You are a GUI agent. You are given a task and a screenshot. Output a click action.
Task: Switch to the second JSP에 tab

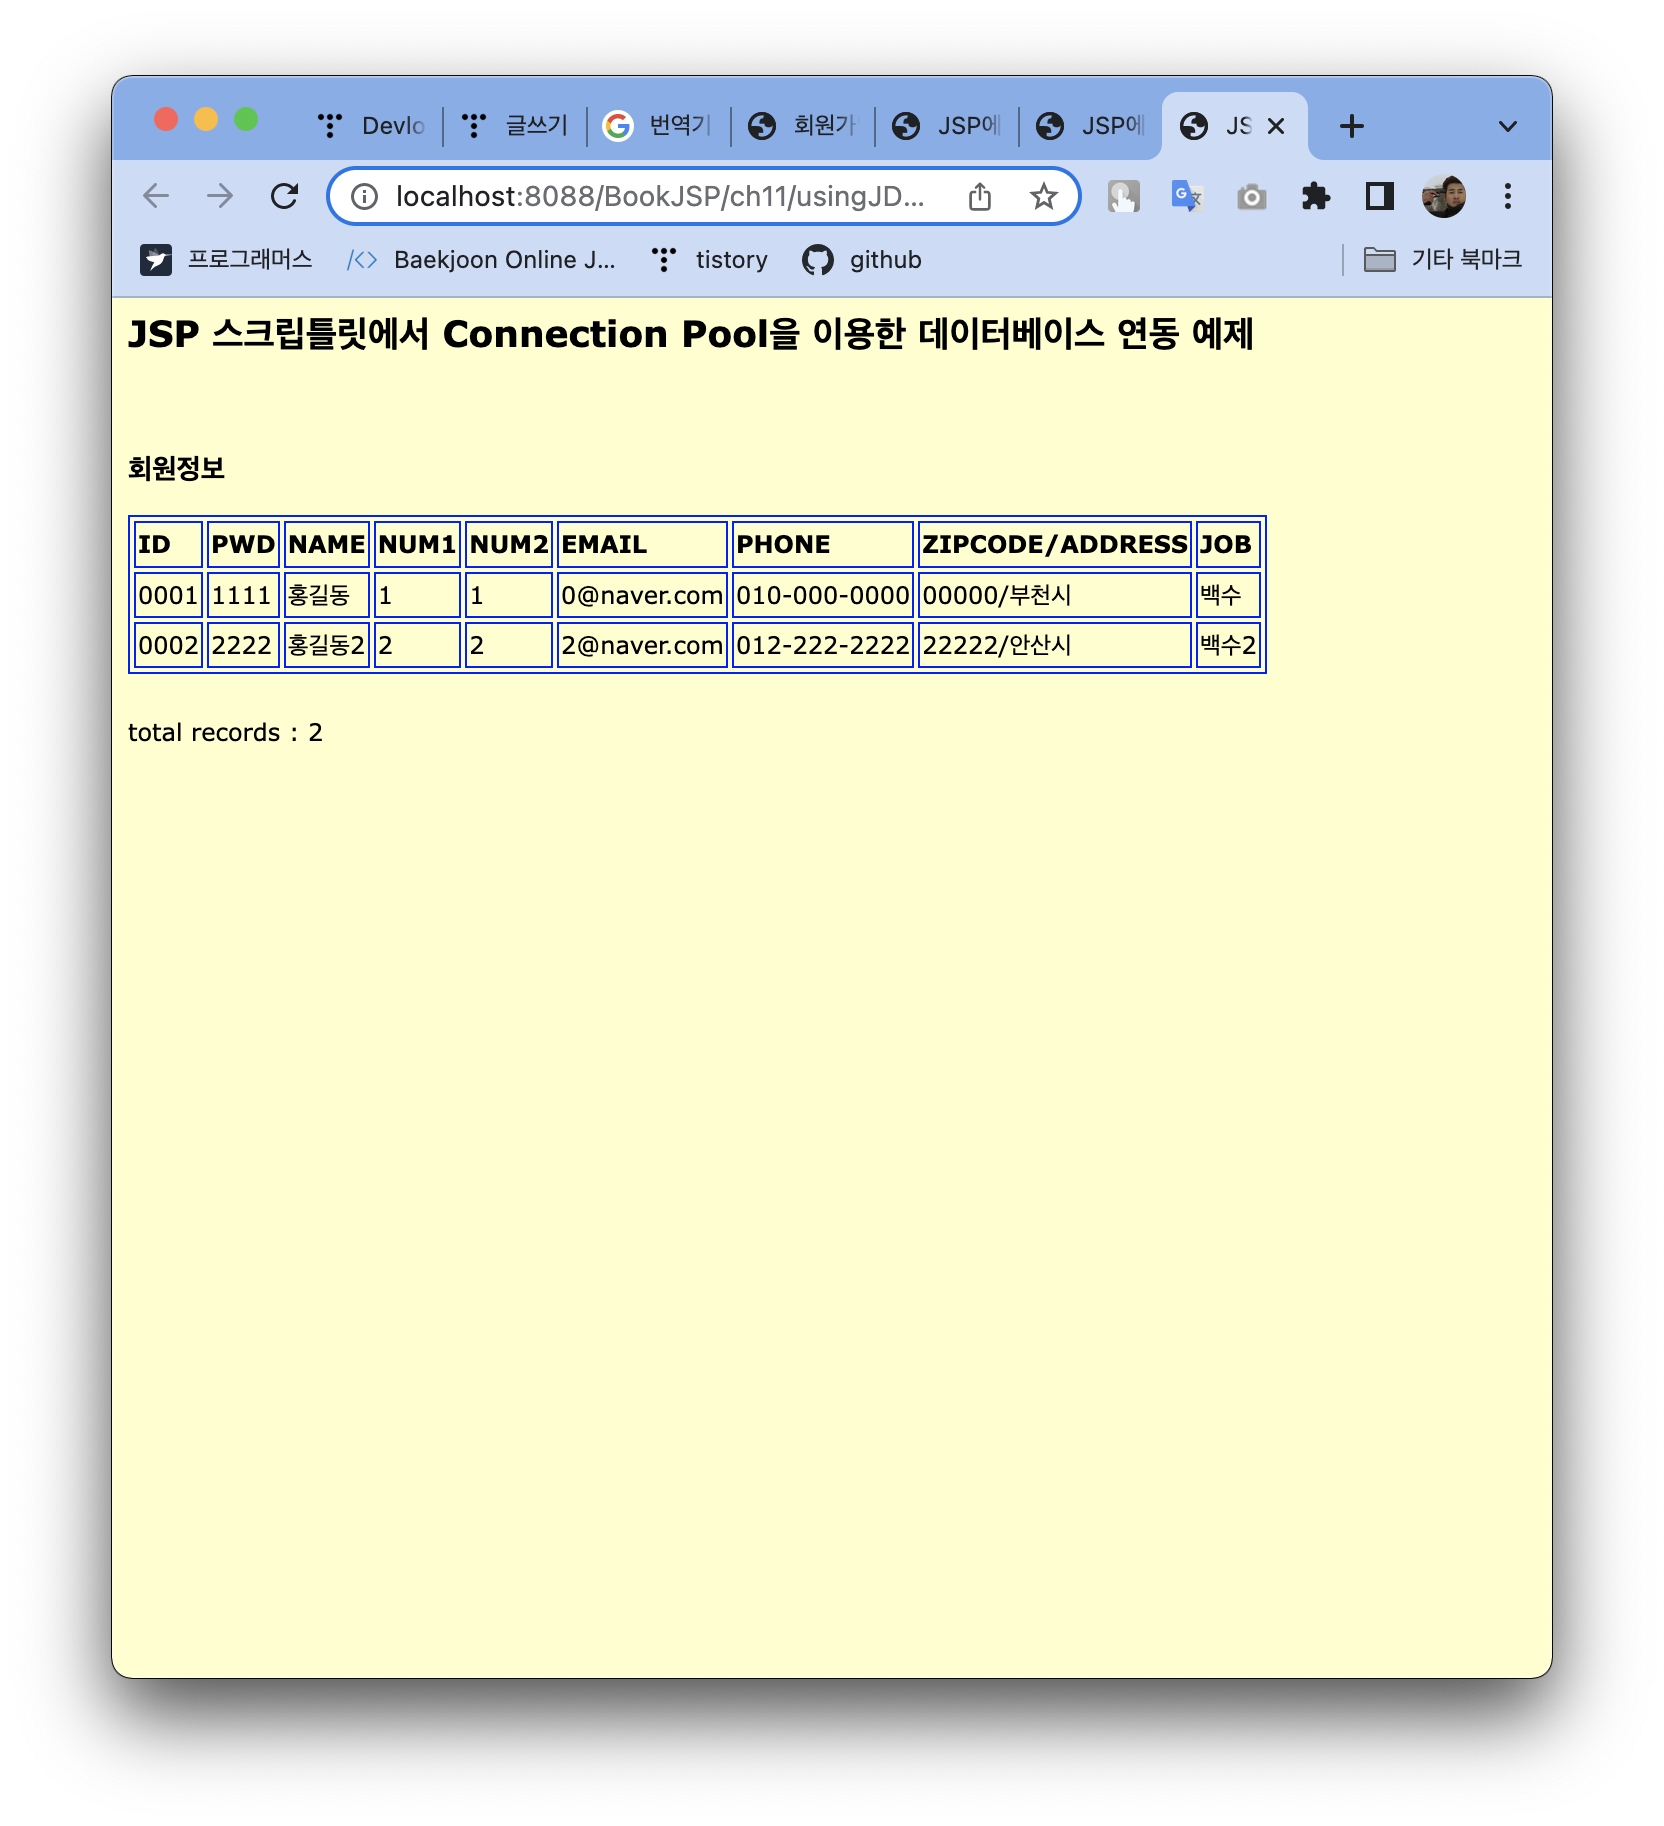tap(1091, 126)
